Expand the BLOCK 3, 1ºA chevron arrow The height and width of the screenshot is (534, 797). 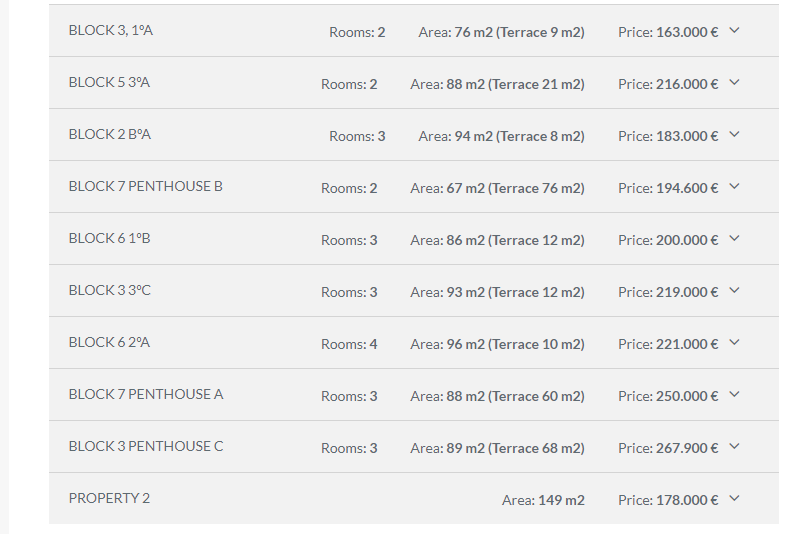734,30
